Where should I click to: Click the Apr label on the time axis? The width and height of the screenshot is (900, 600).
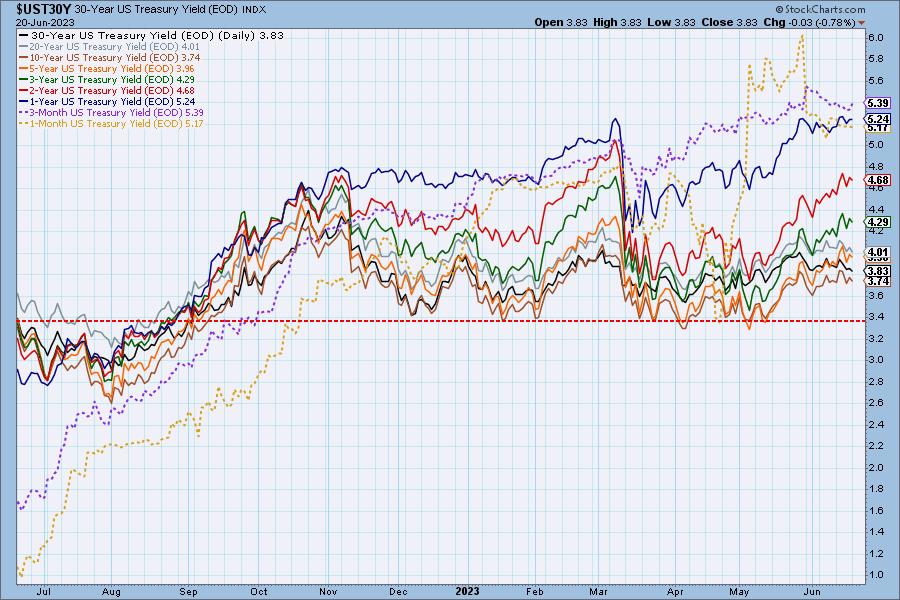(676, 591)
